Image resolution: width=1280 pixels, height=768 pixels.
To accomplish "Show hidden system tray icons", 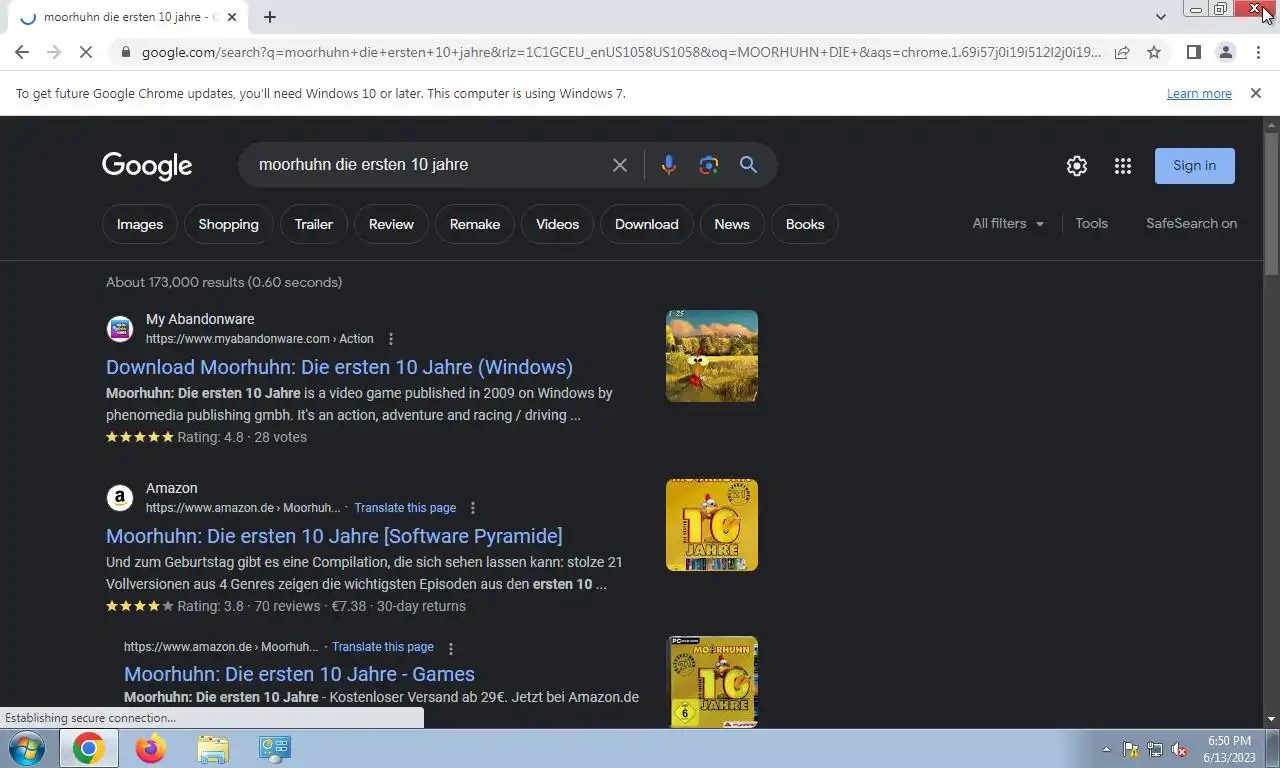I will pos(1106,749).
